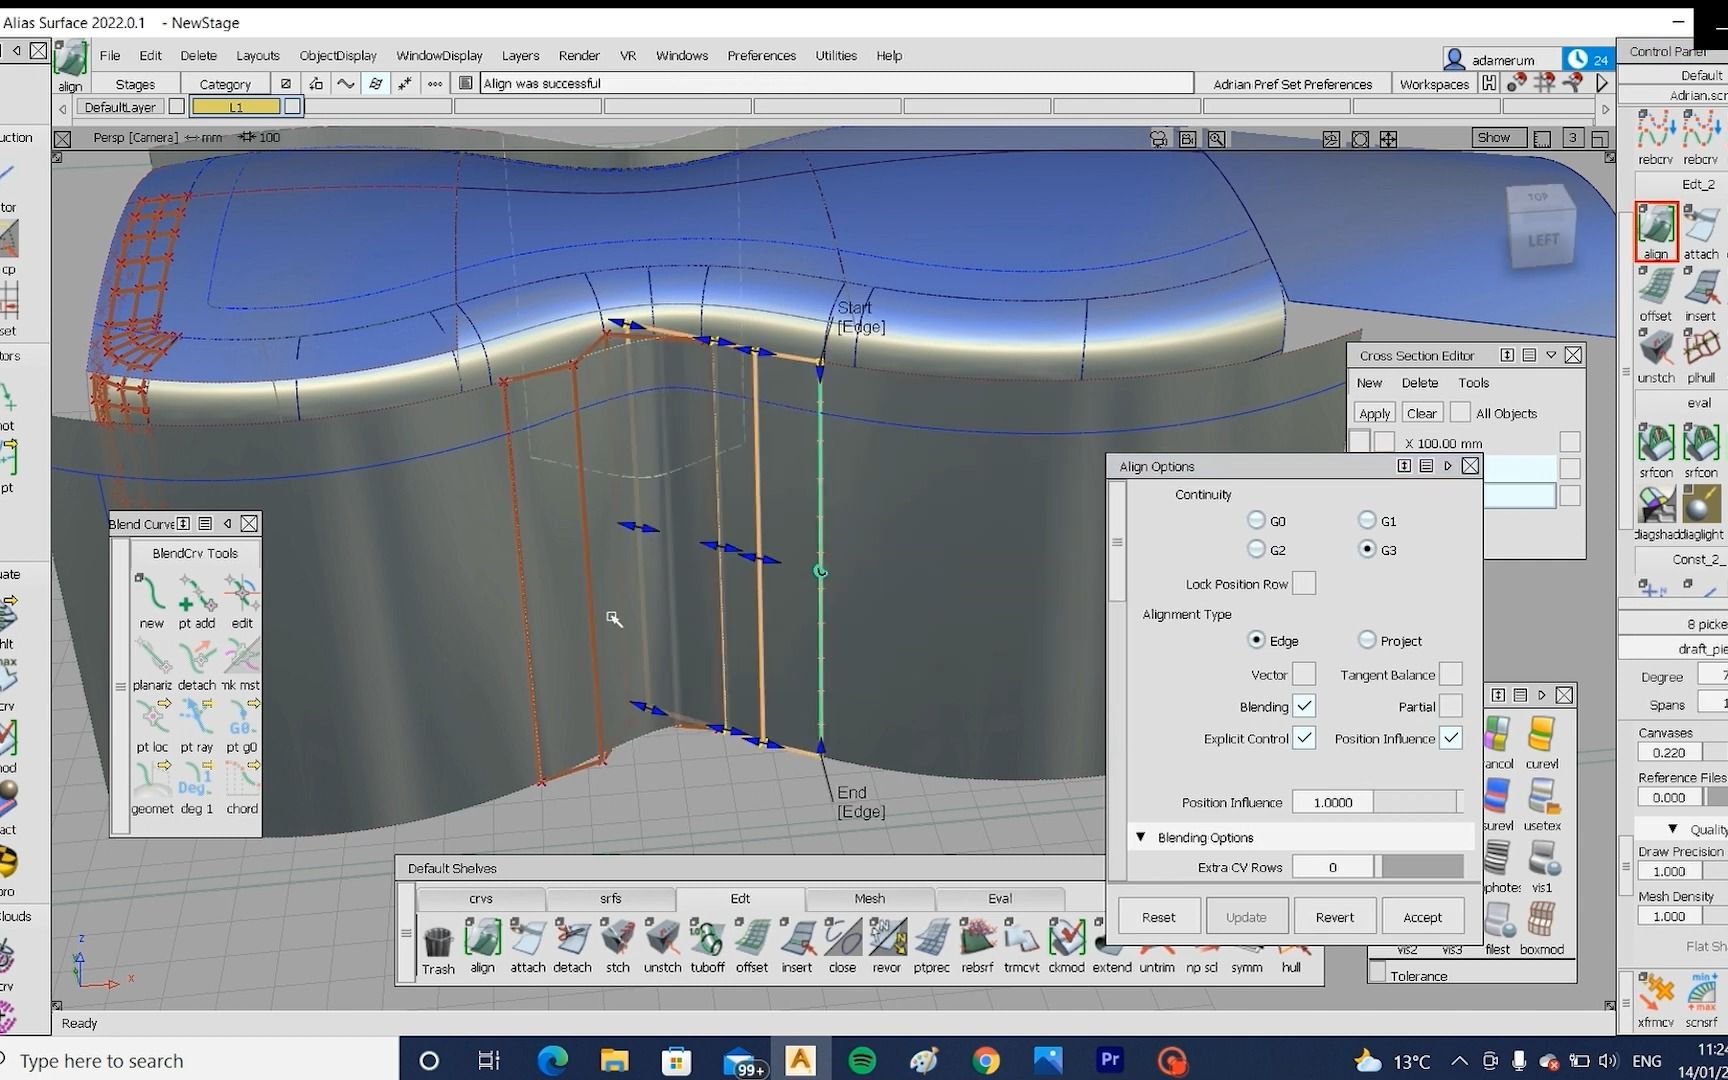Select the detach tool in Default Shelves
Screen dimensions: 1728x1080
[x=572, y=940]
